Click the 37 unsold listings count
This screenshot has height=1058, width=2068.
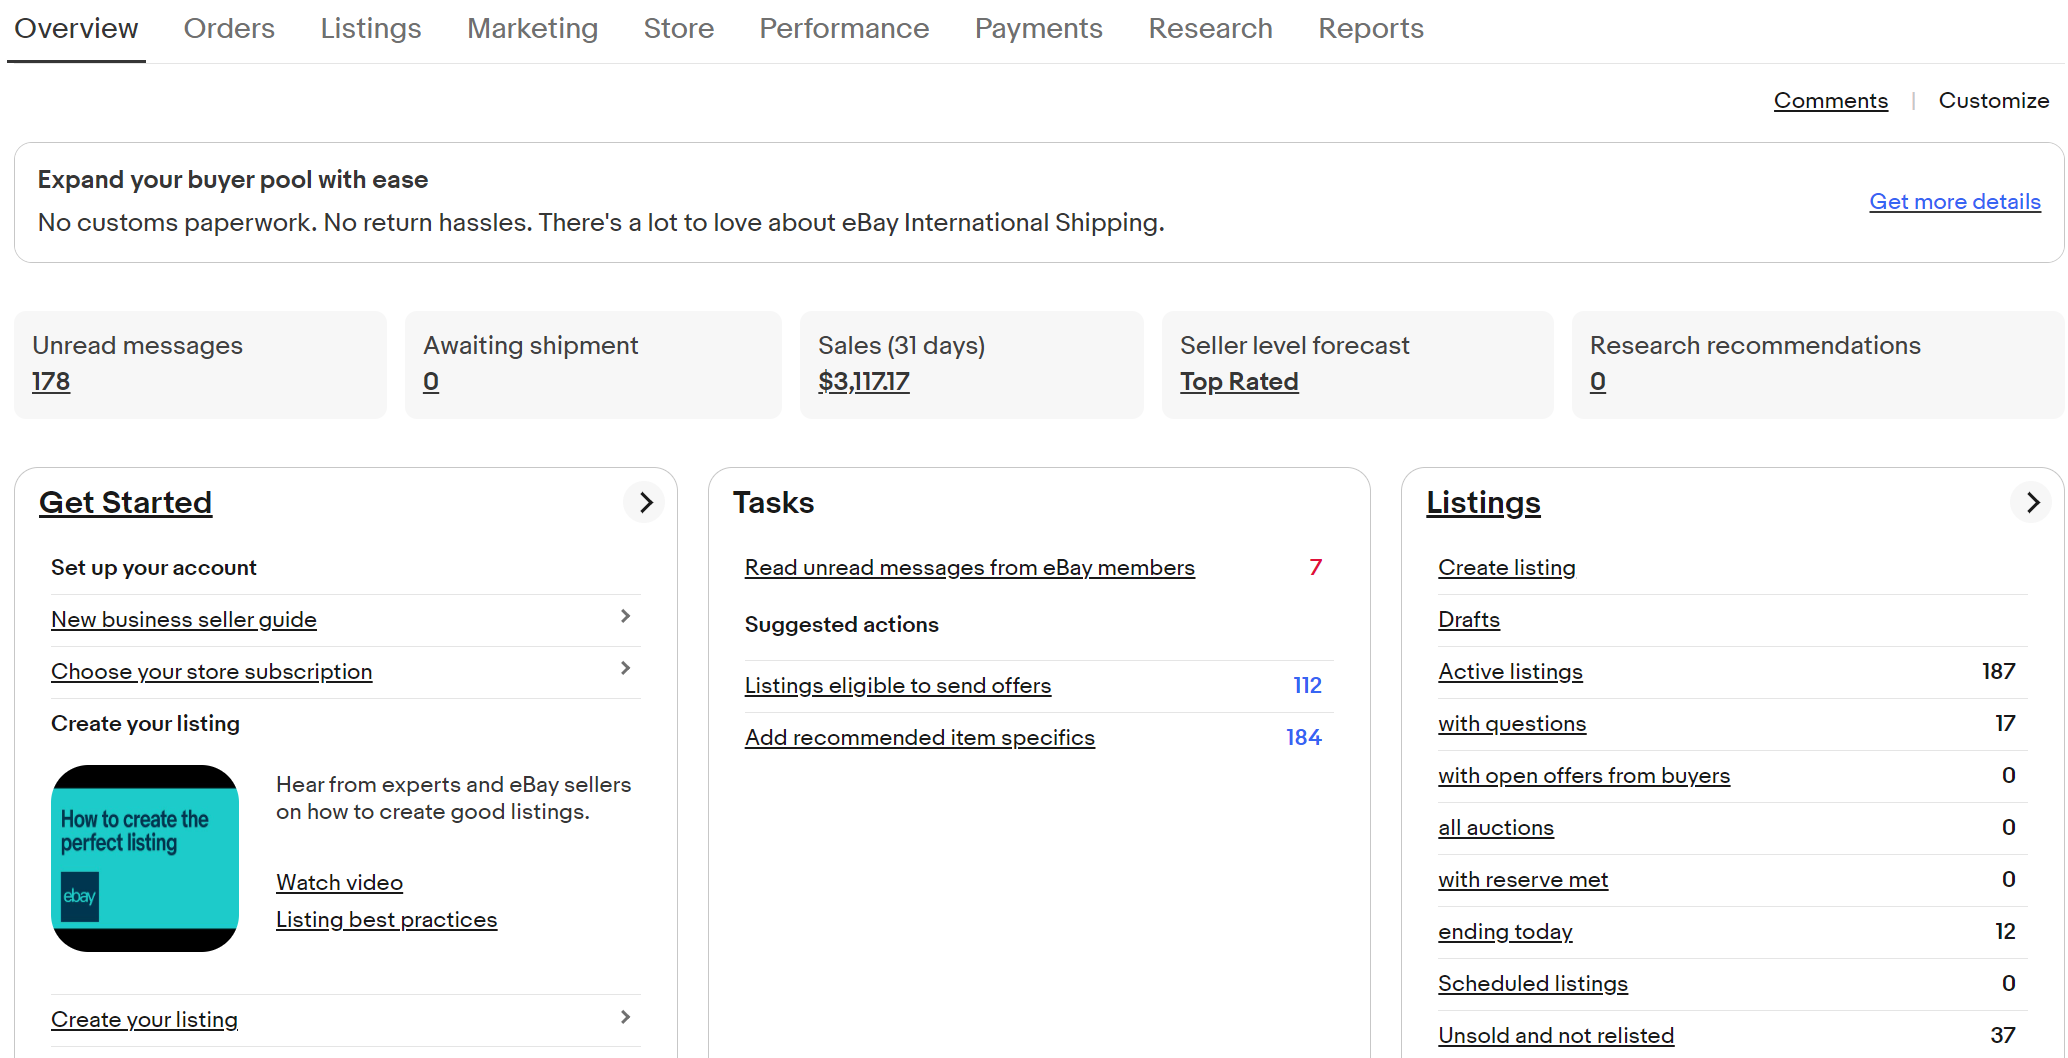pyautogui.click(x=2002, y=1036)
